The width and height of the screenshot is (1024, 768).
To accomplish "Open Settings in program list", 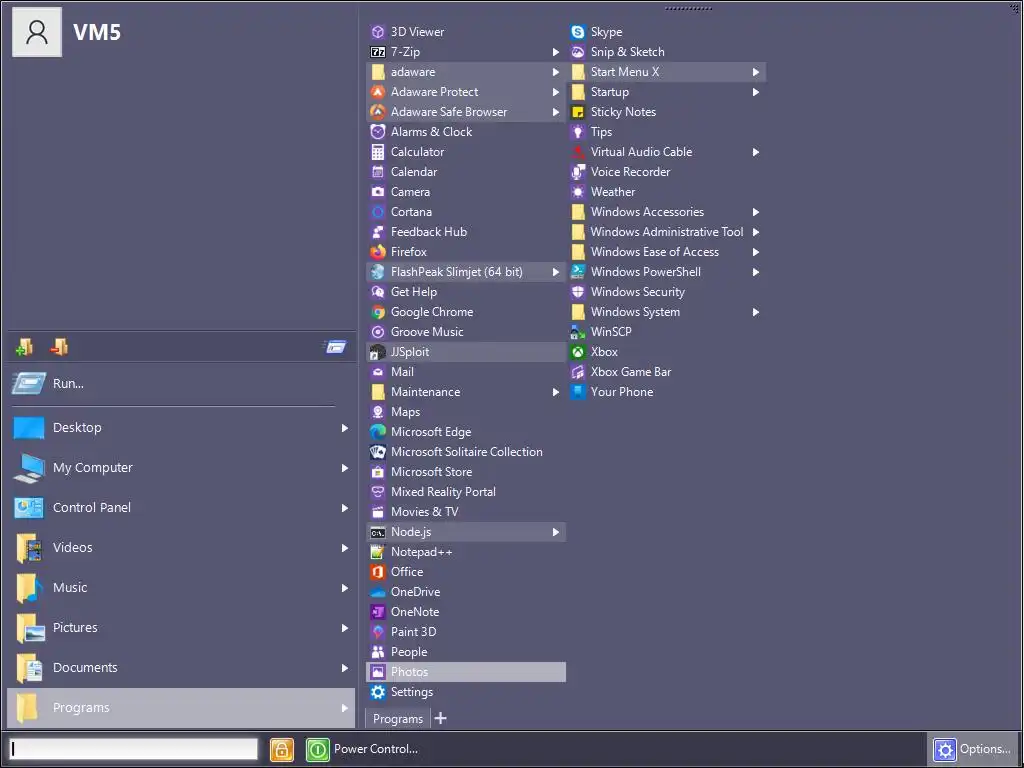I will click(x=466, y=692).
